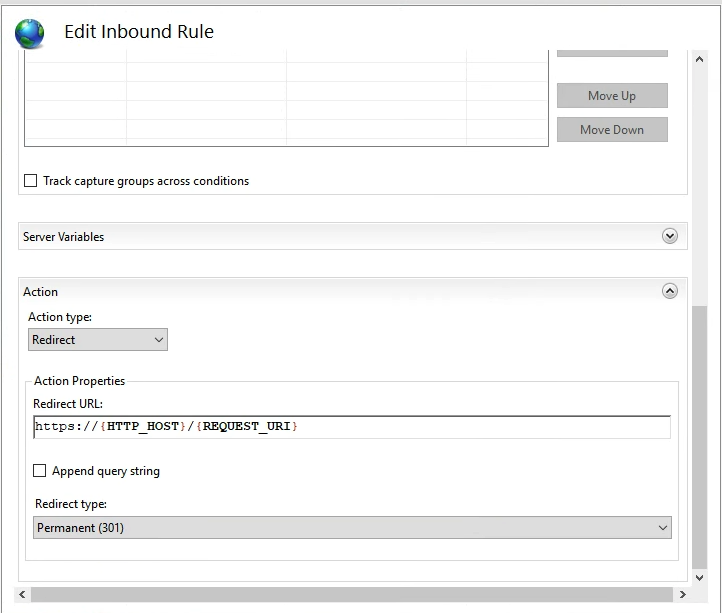Click the Move Up button
This screenshot has width=722, height=613.
tap(612, 95)
